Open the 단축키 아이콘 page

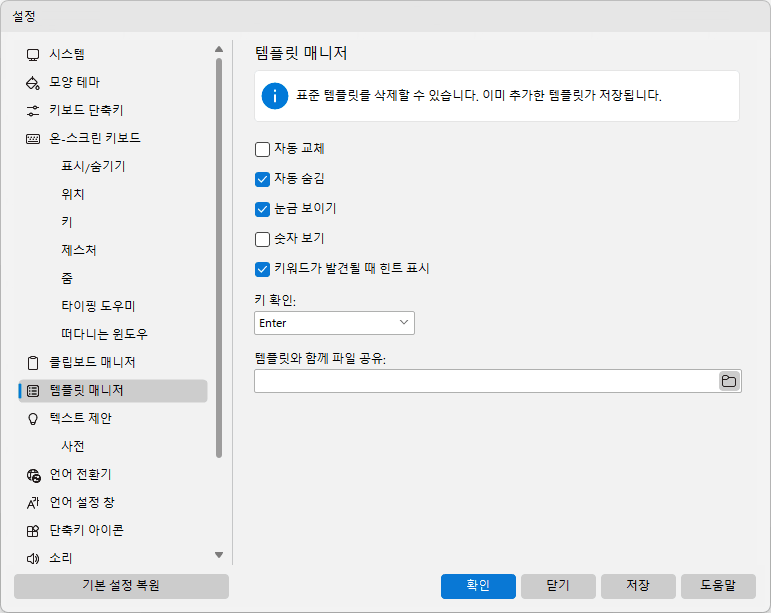point(113,531)
